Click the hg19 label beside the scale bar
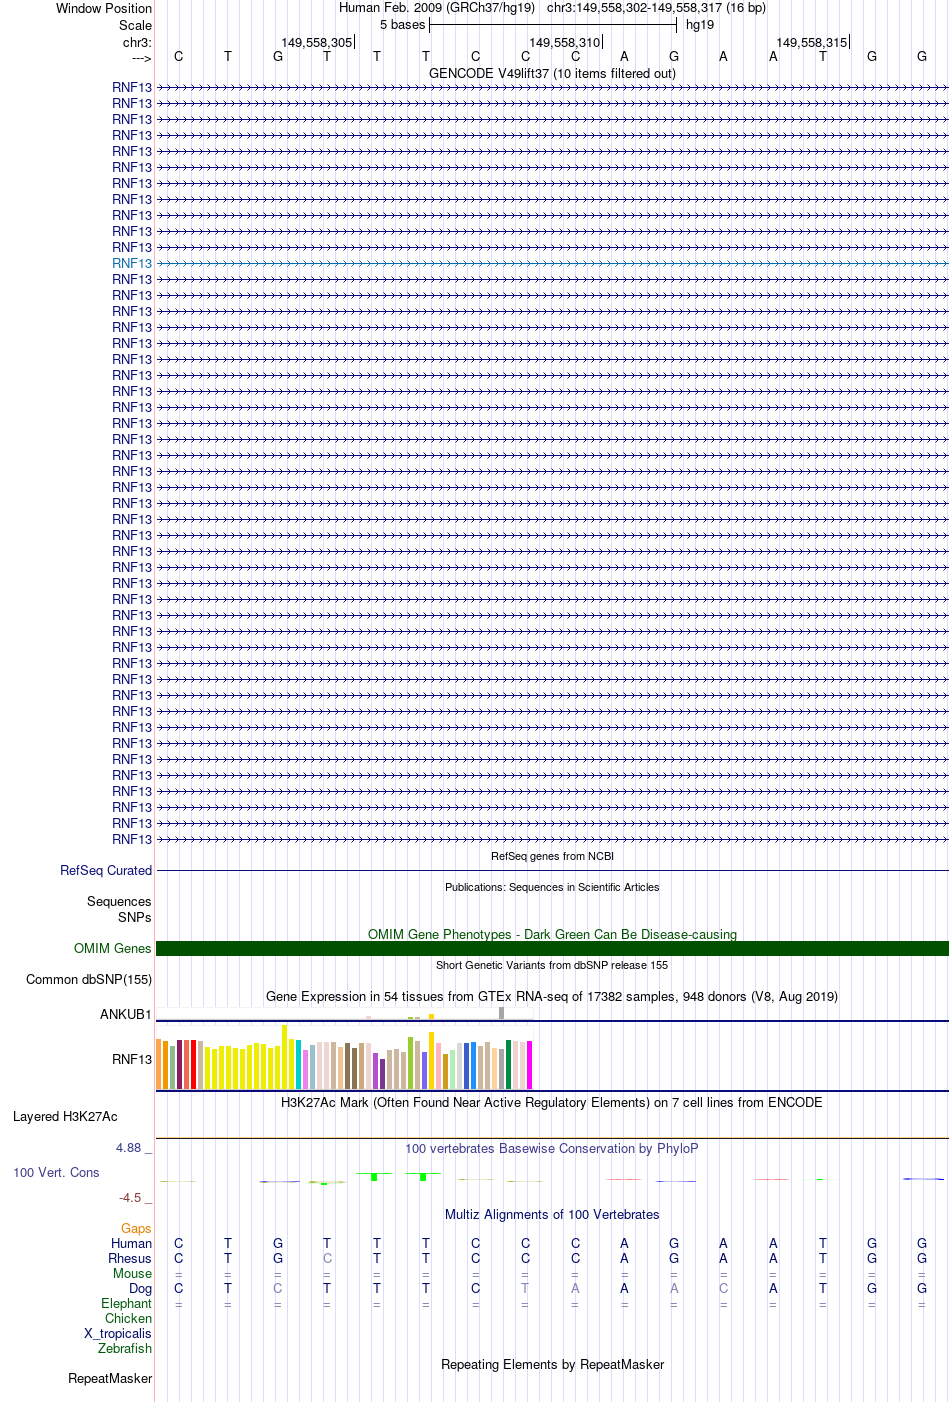950x1402 pixels. click(x=700, y=24)
